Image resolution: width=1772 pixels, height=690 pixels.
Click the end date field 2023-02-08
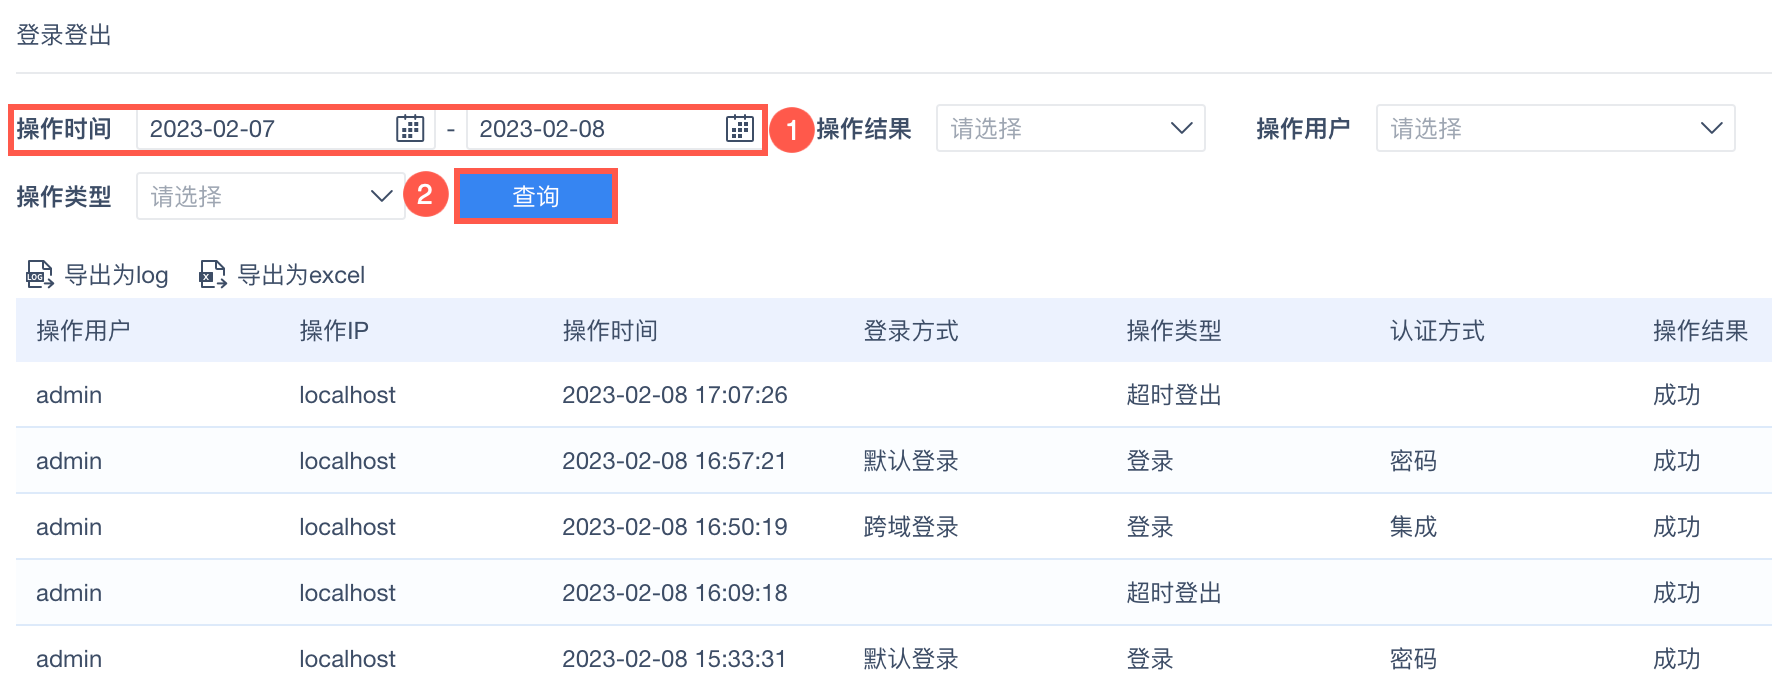[595, 129]
